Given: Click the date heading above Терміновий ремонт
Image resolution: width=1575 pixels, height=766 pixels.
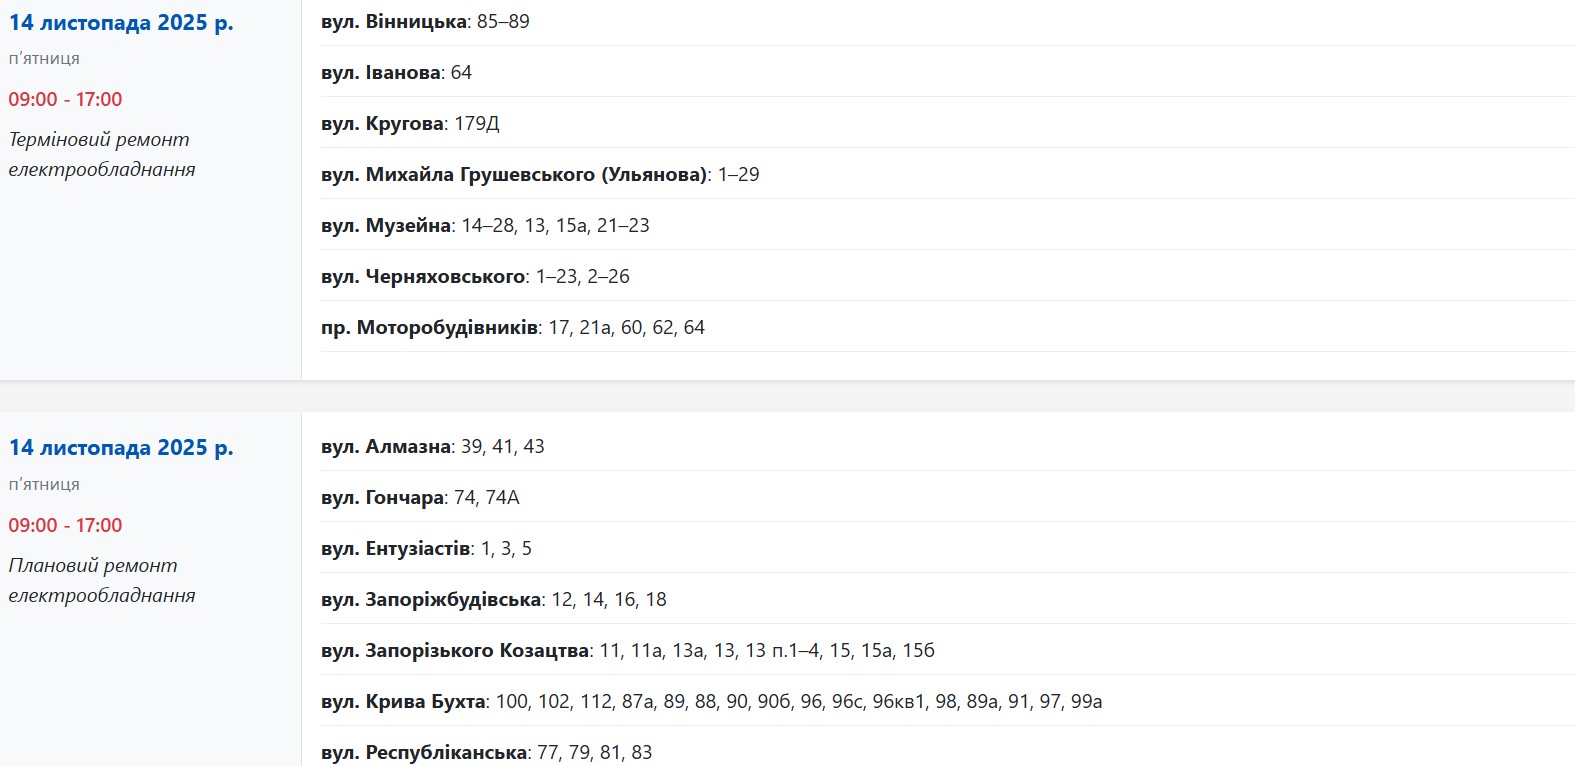Looking at the screenshot, I should point(121,23).
